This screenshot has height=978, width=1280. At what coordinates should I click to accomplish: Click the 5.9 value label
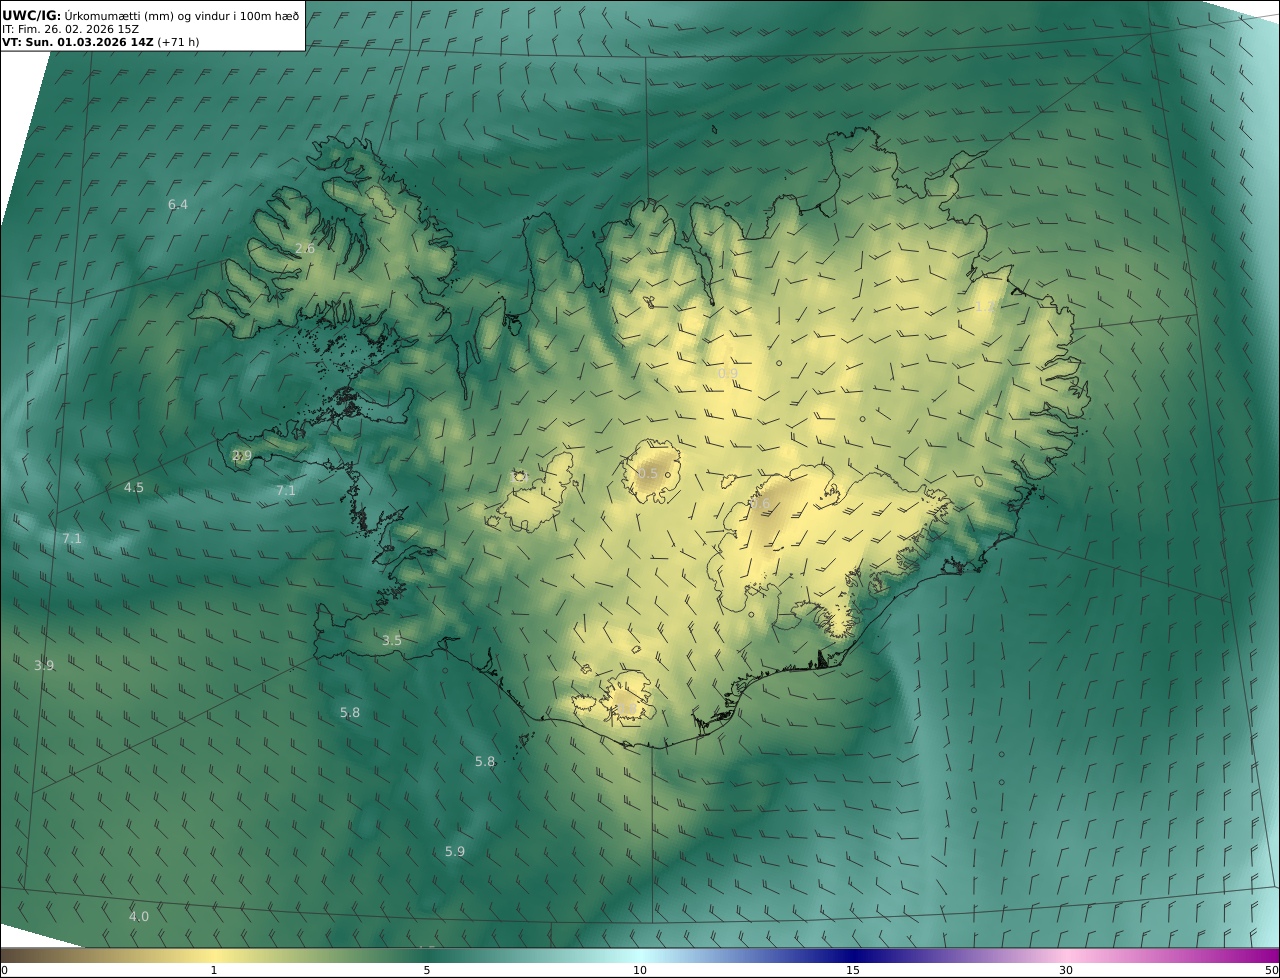tap(455, 852)
